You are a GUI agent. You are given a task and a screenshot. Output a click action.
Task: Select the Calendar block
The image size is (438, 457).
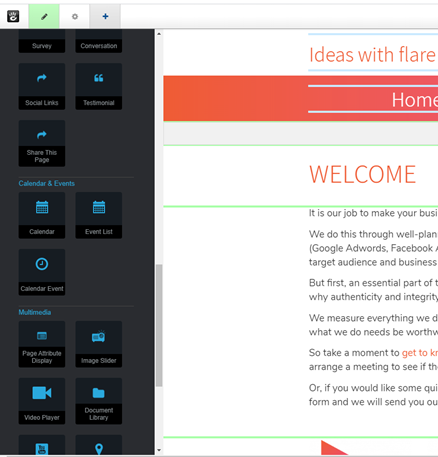[x=42, y=215]
